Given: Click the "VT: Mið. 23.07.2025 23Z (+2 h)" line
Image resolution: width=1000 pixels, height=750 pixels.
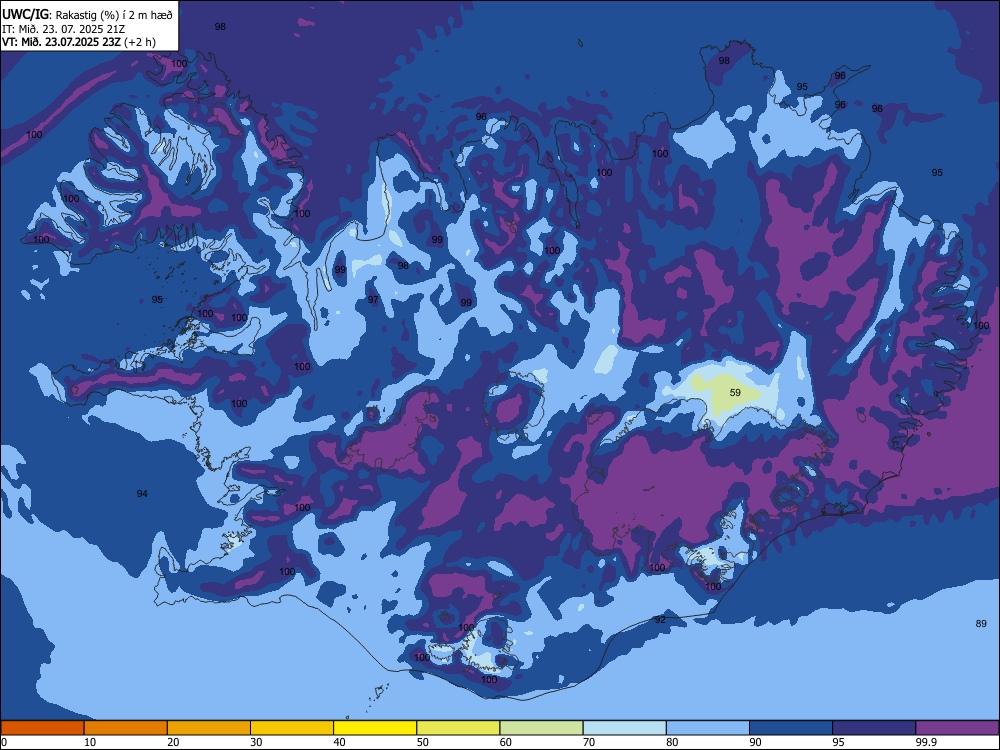Looking at the screenshot, I should point(78,42).
